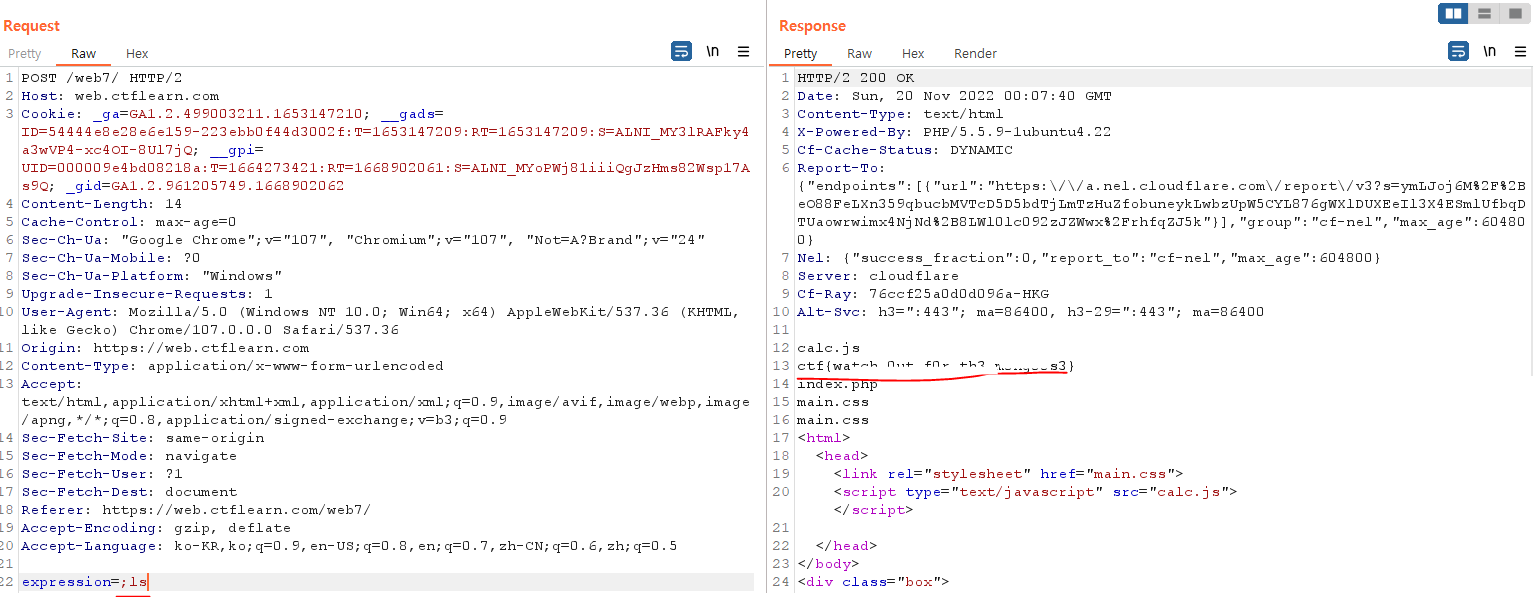This screenshot has height=597, width=1533.
Task: Click Sec-Fetch-Dest: document header
Action: [x=128, y=492]
